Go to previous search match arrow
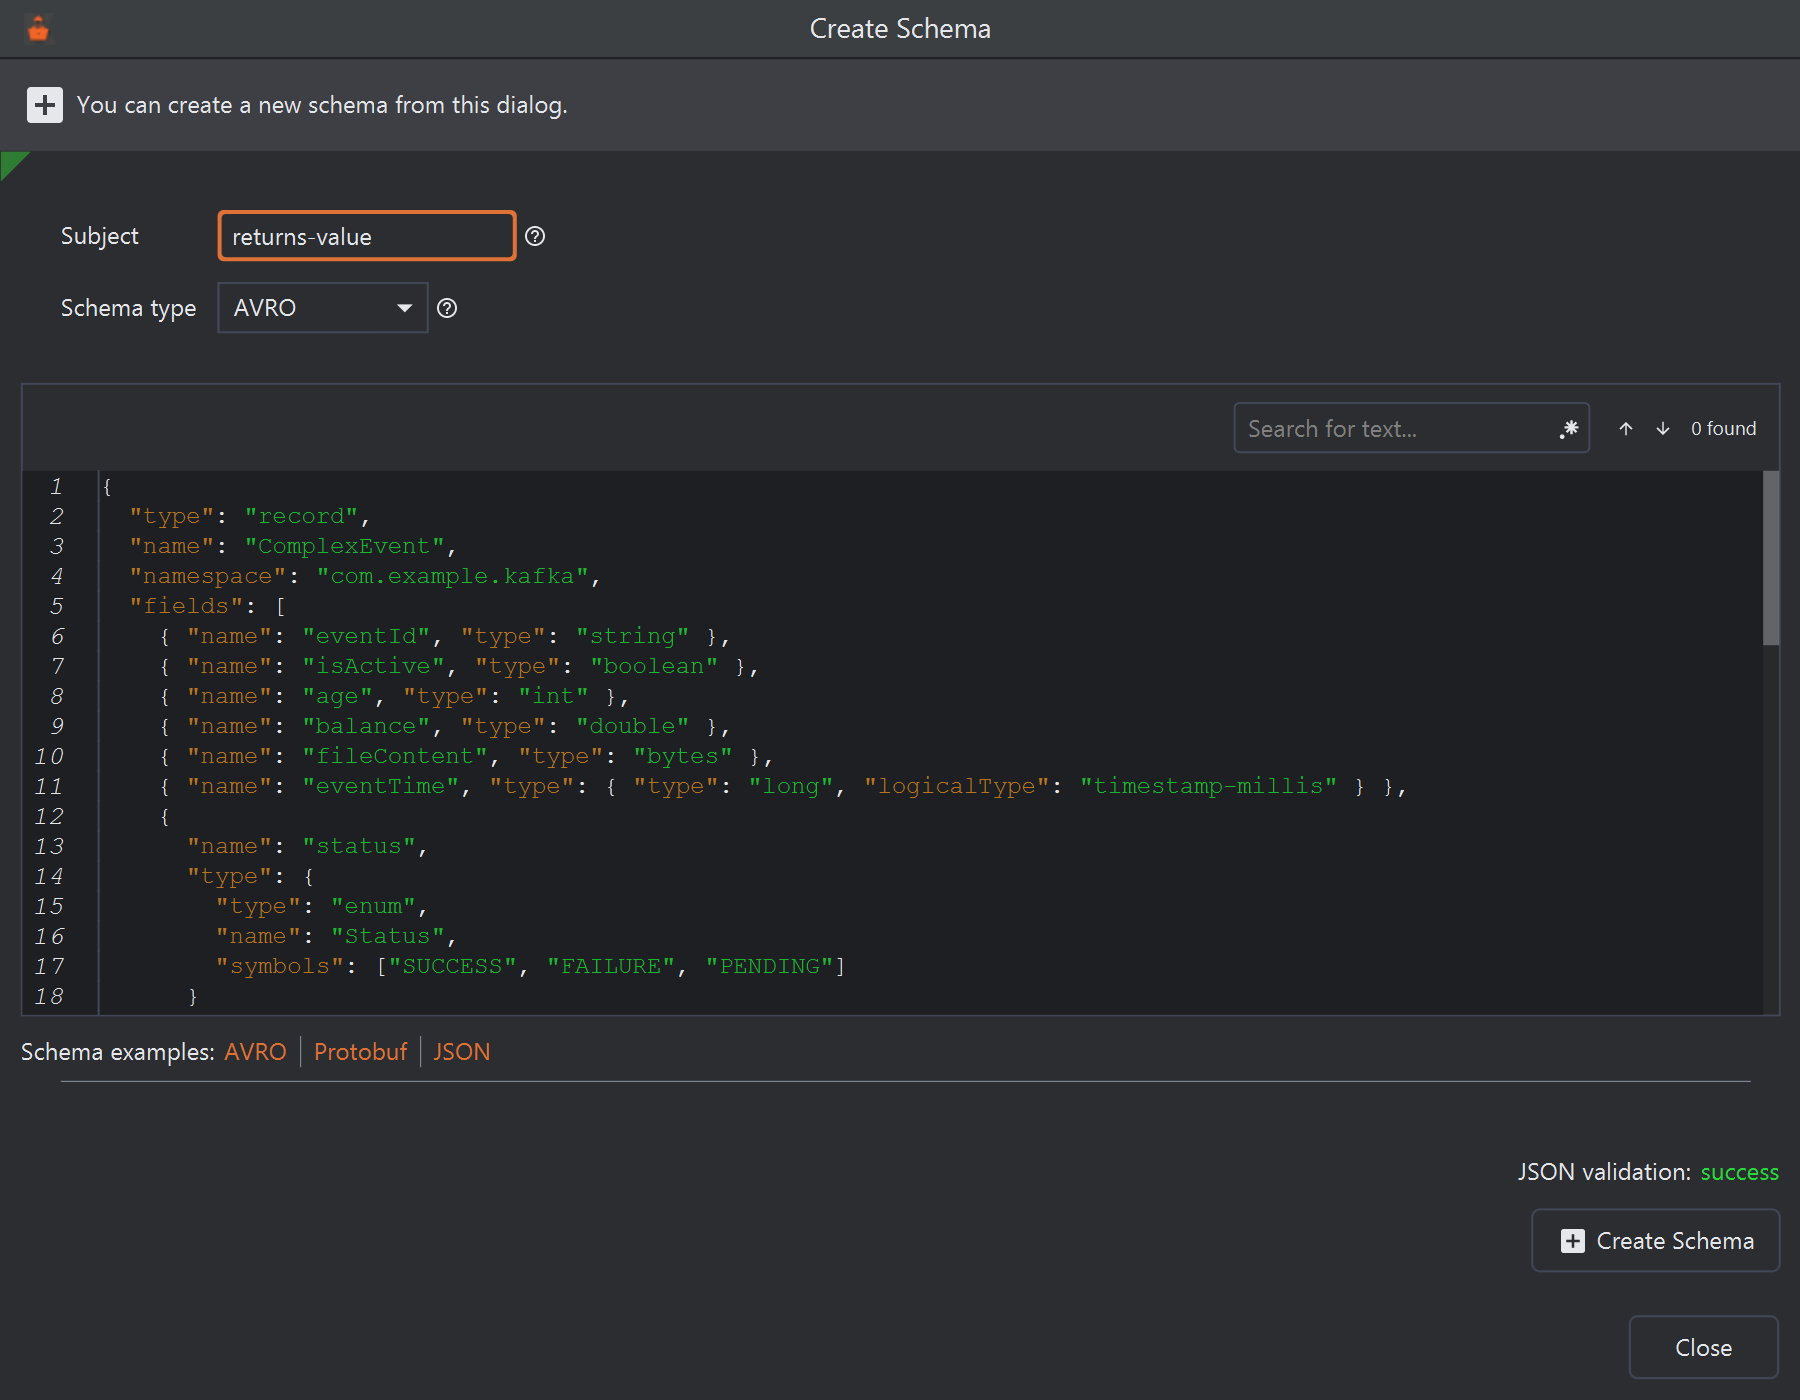This screenshot has width=1800, height=1400. pyautogui.click(x=1626, y=429)
